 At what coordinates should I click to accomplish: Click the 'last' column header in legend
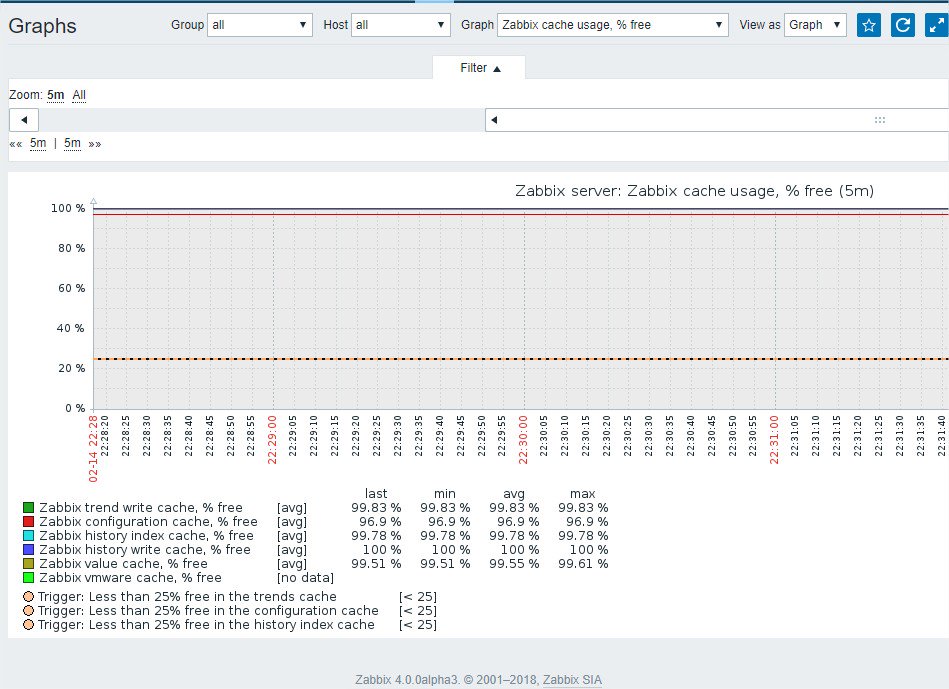376,493
